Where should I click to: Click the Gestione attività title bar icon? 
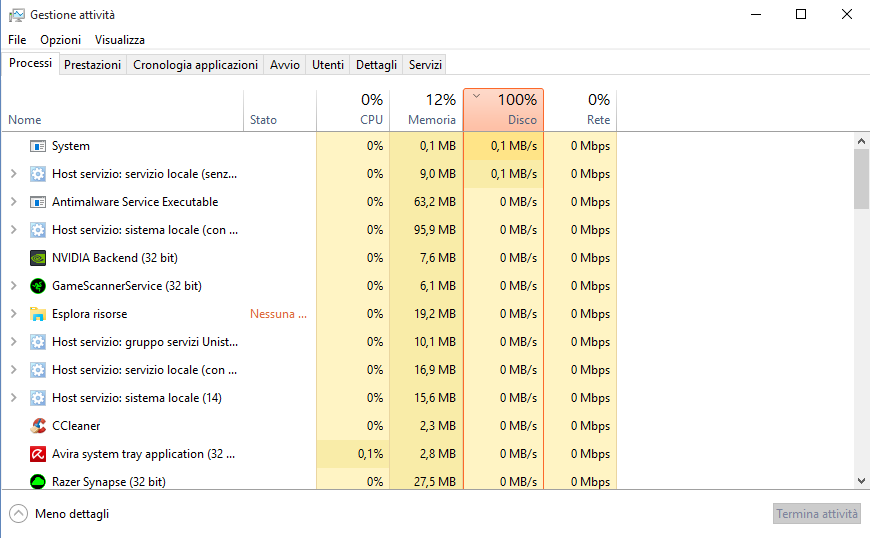tap(17, 15)
